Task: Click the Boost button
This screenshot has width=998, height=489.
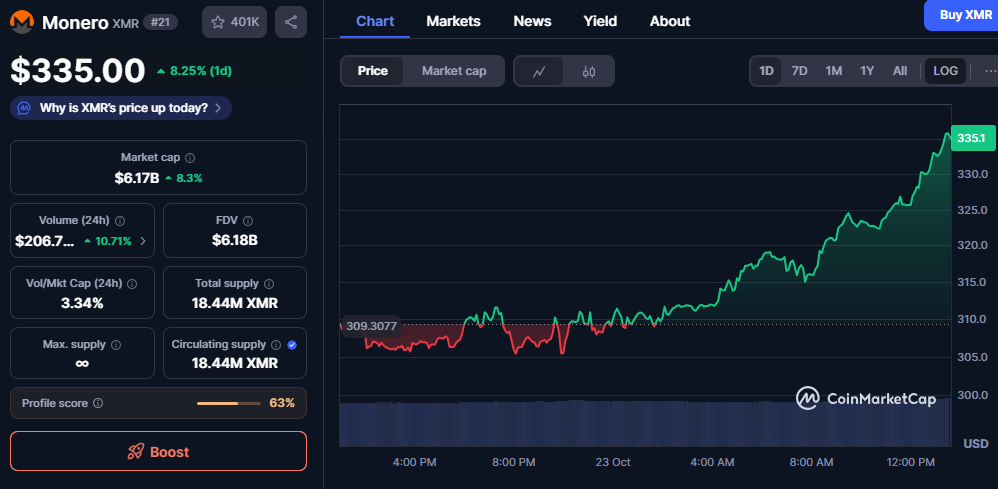Action: pyautogui.click(x=158, y=451)
